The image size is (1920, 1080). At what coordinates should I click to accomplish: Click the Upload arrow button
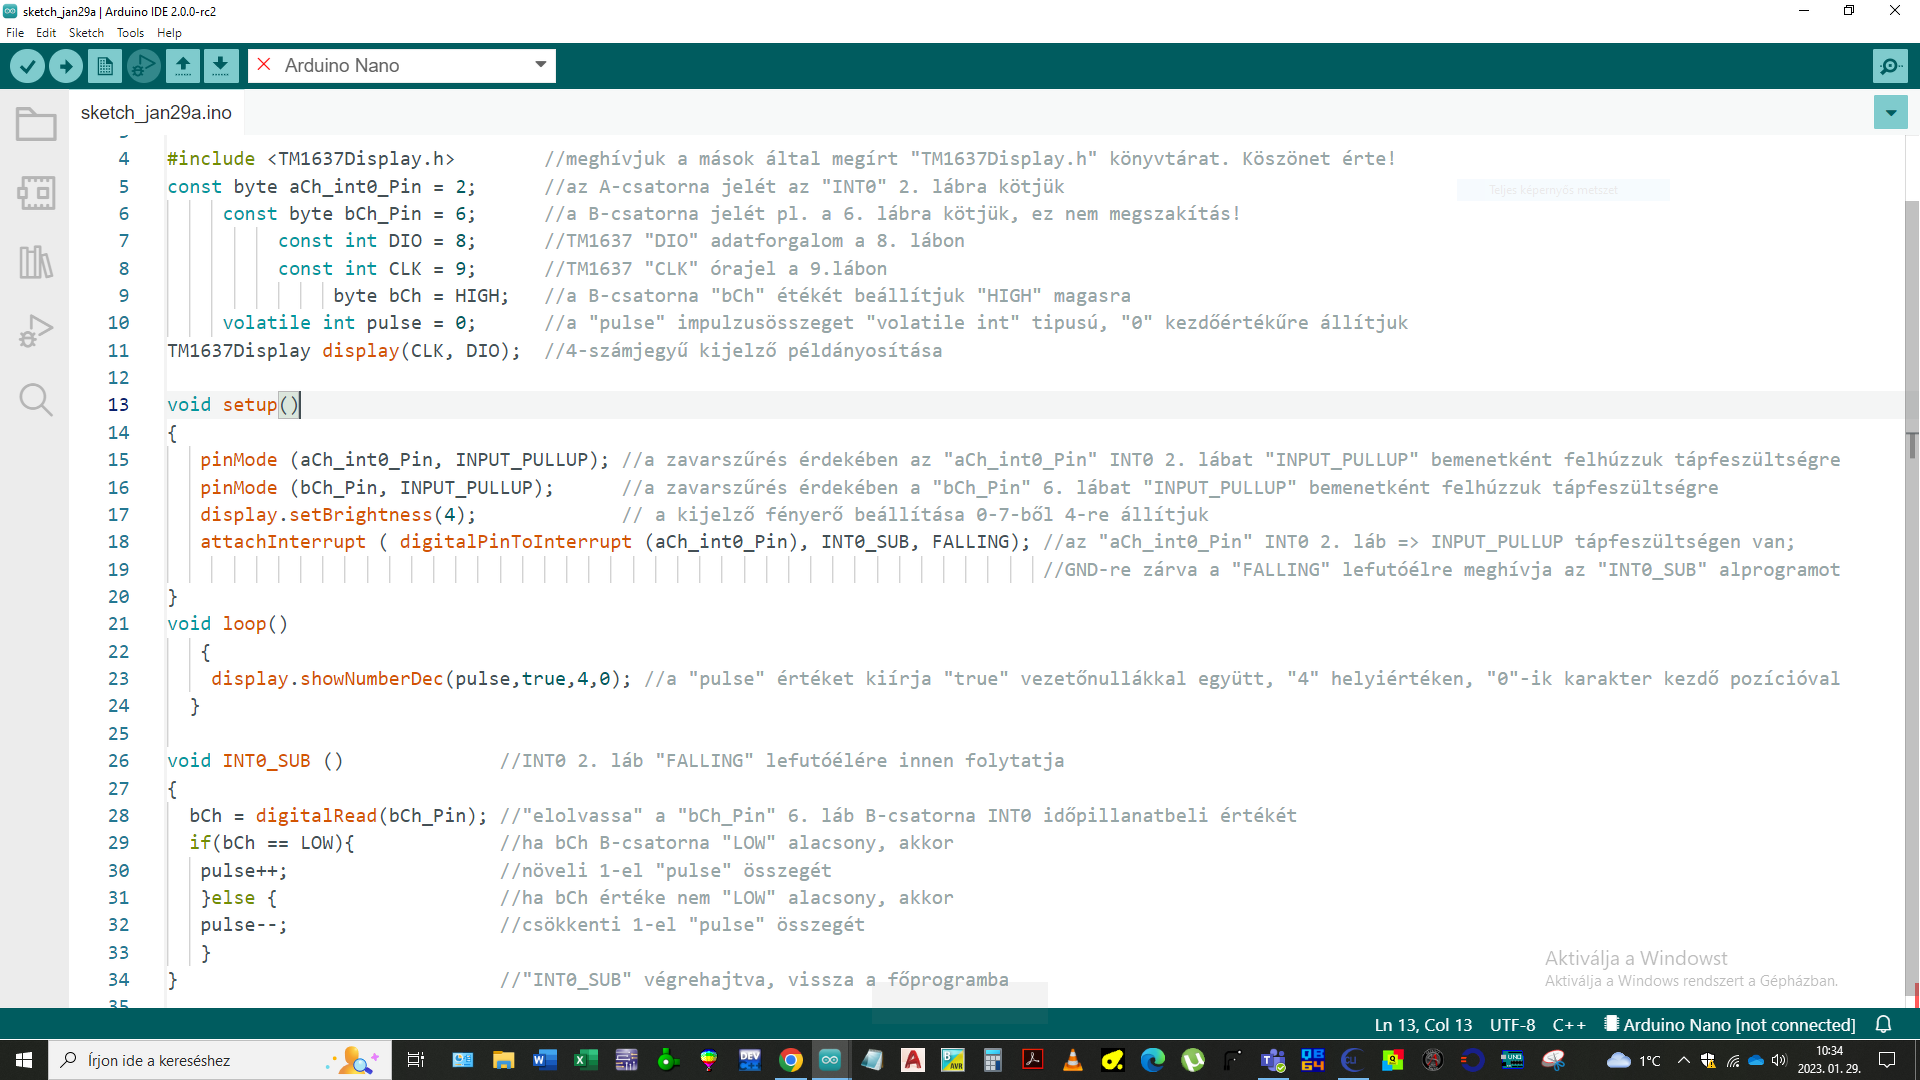pyautogui.click(x=66, y=66)
